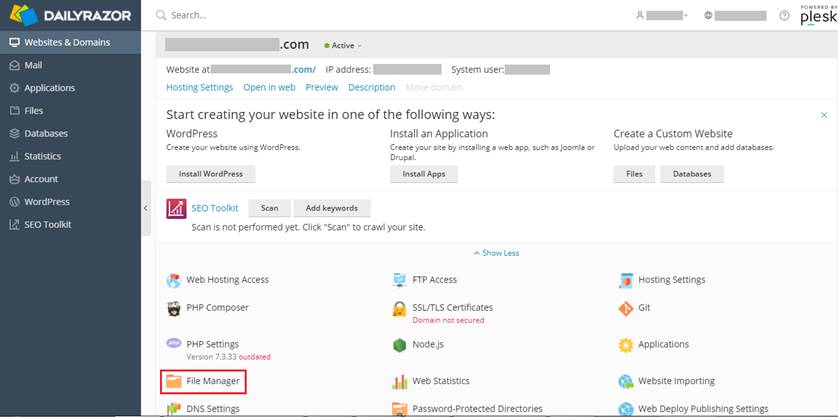Viewport: 838px width, 417px height.
Task: Click the Add keywords button
Action: (332, 208)
